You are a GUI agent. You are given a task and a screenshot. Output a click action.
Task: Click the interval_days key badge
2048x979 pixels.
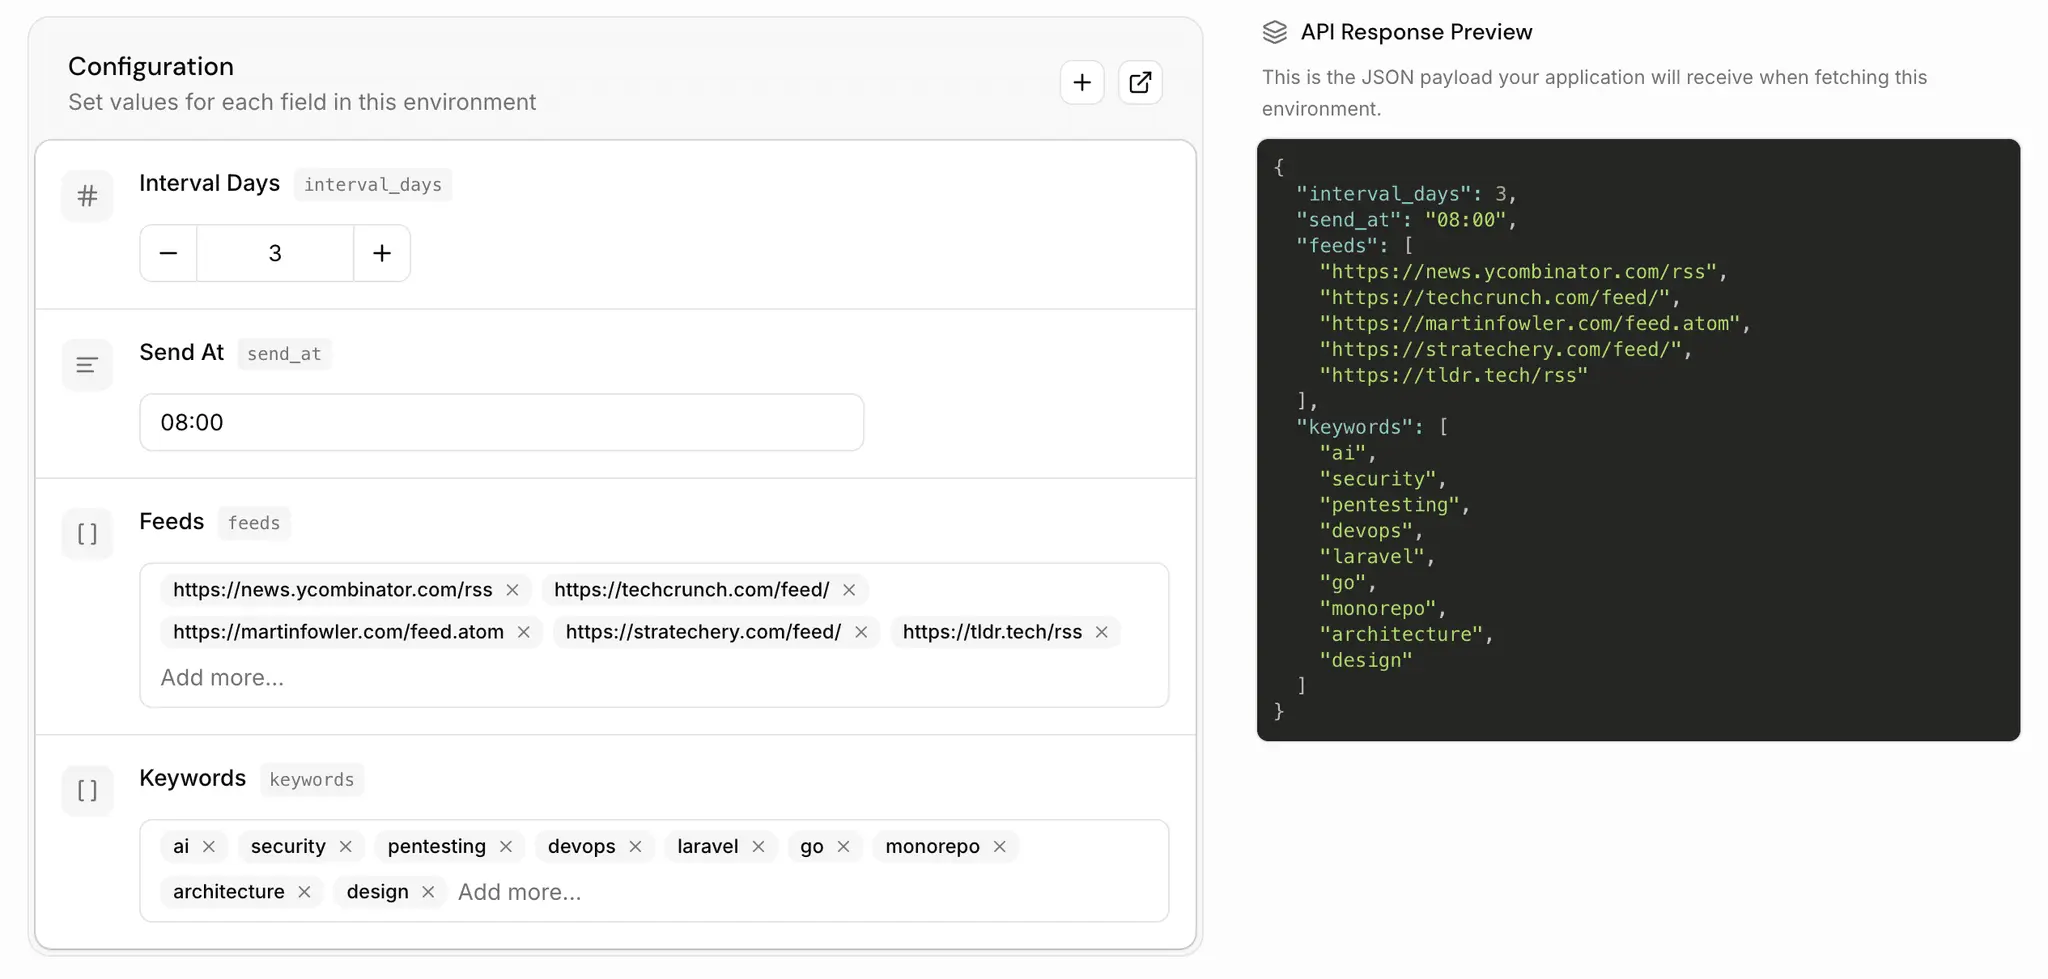click(x=373, y=184)
